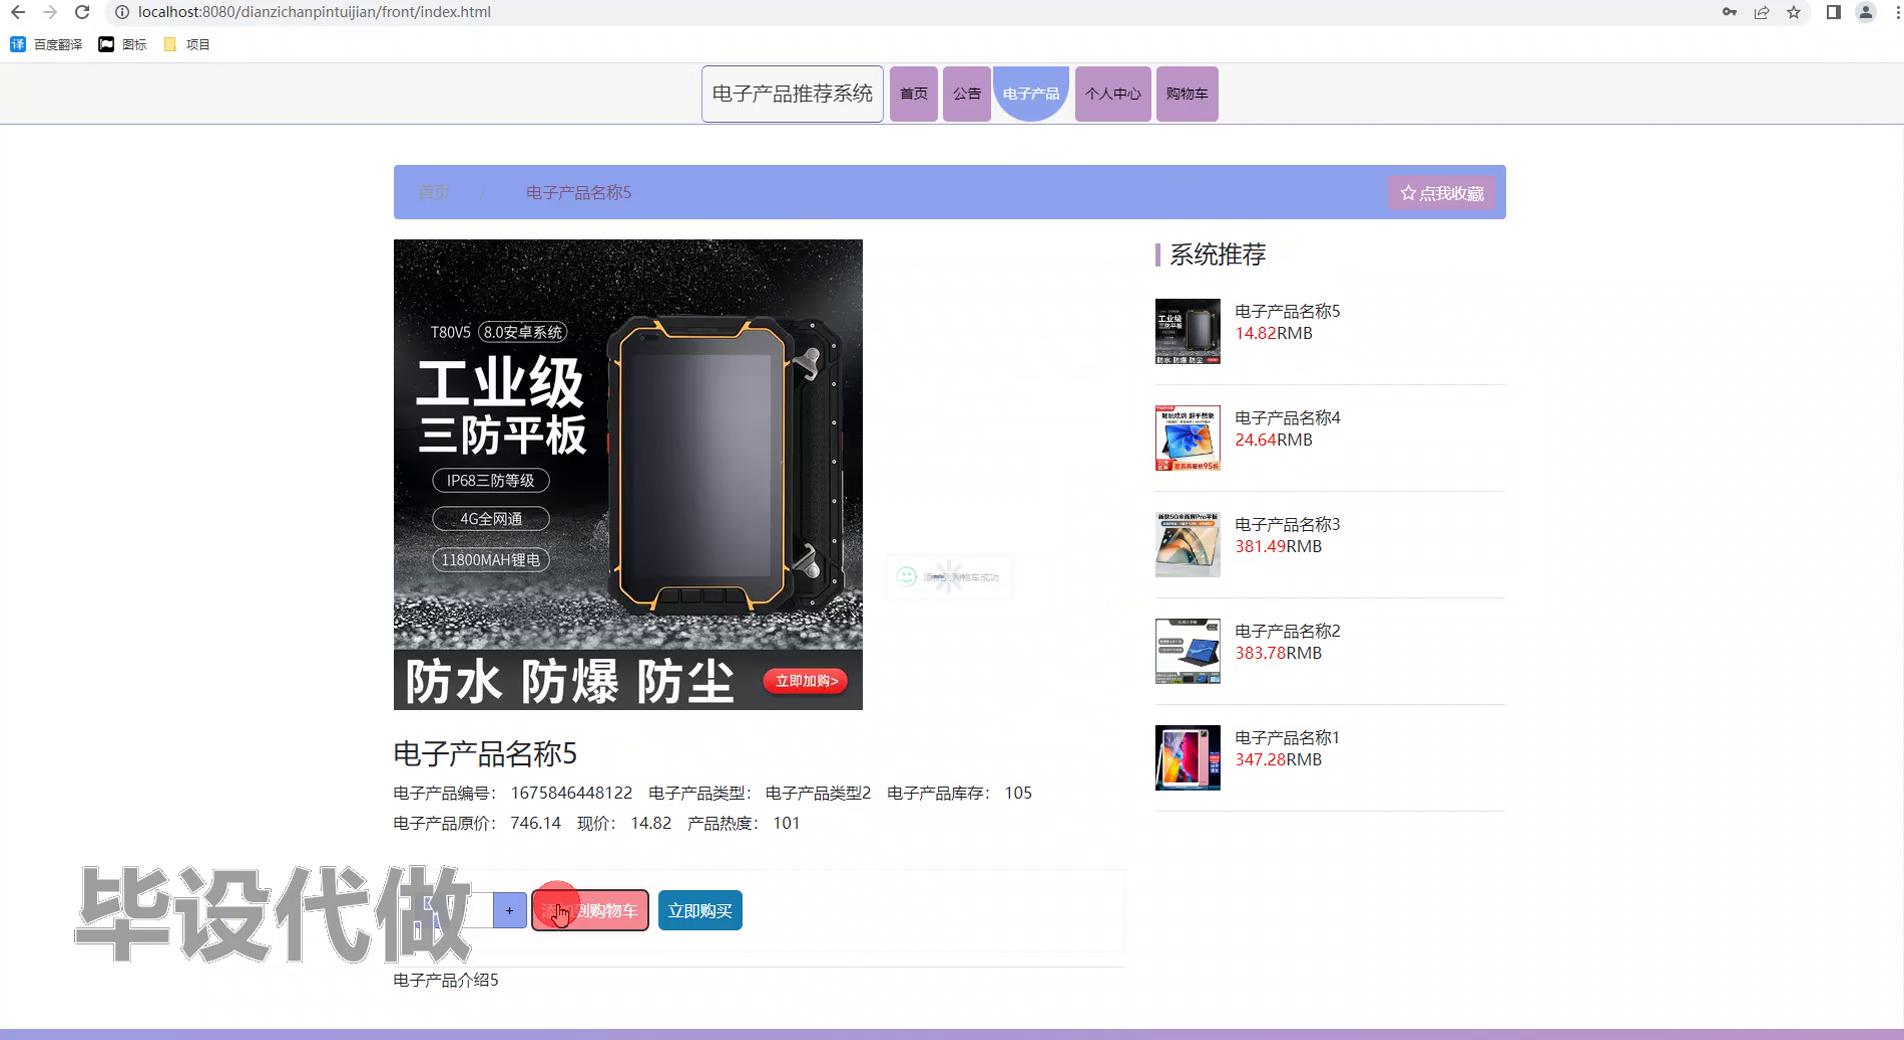Reload the page with the refresh icon

pyautogui.click(x=82, y=12)
